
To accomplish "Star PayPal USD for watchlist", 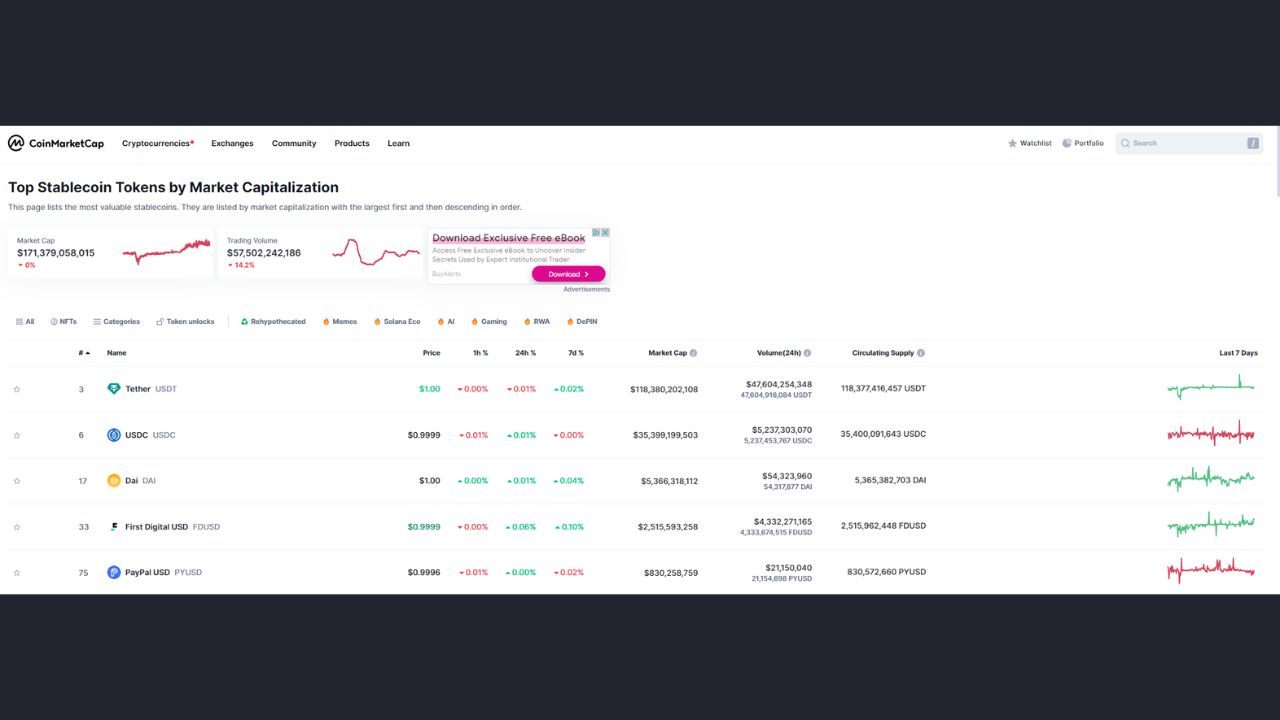I will click(x=17, y=573).
